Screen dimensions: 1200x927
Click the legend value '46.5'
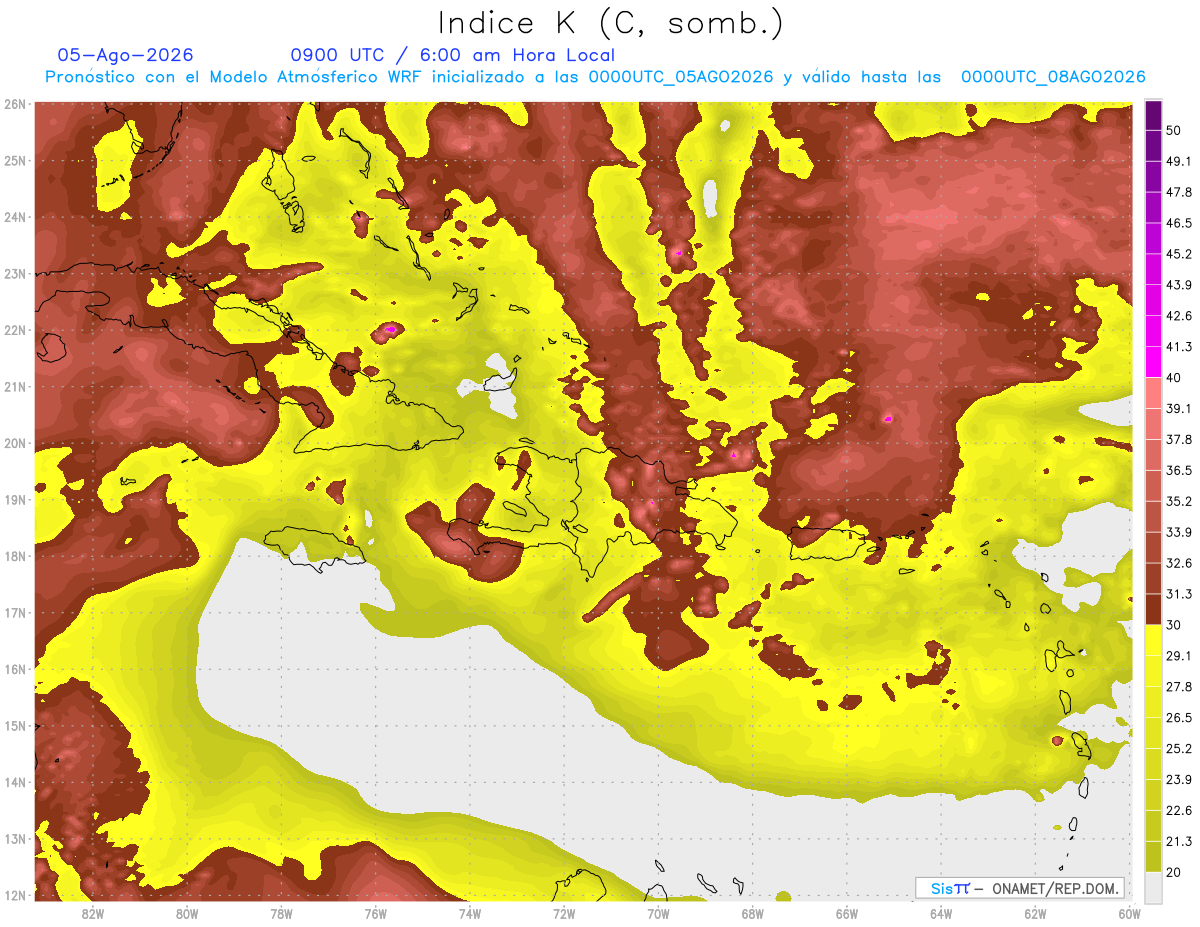1178,223
